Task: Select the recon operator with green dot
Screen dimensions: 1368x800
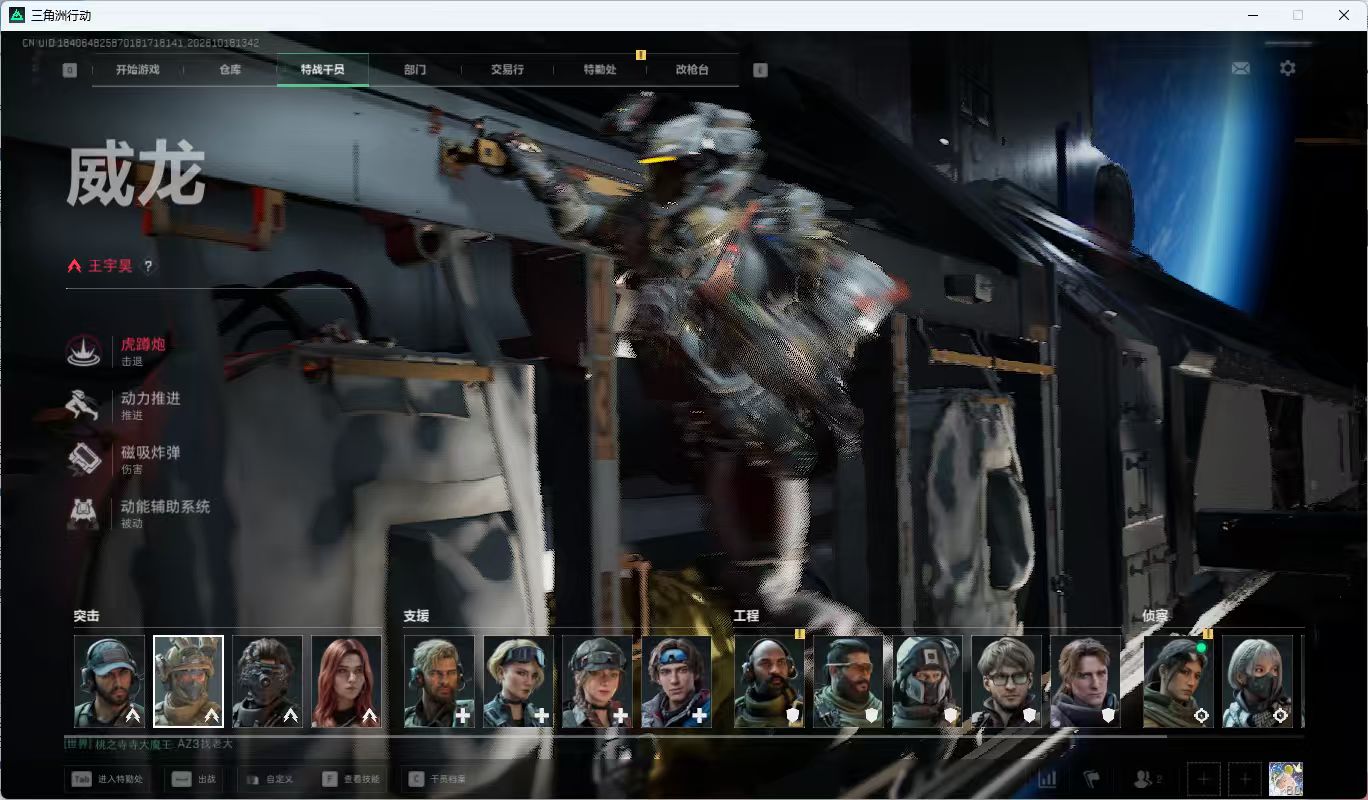Action: pos(1178,681)
